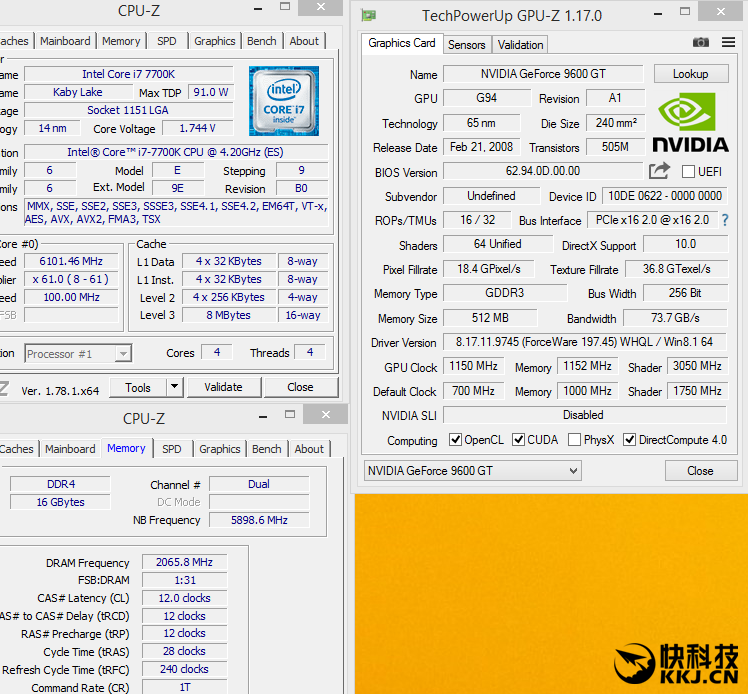This screenshot has width=748, height=694.
Task: Toggle the UEFI checkbox
Action: click(688, 172)
